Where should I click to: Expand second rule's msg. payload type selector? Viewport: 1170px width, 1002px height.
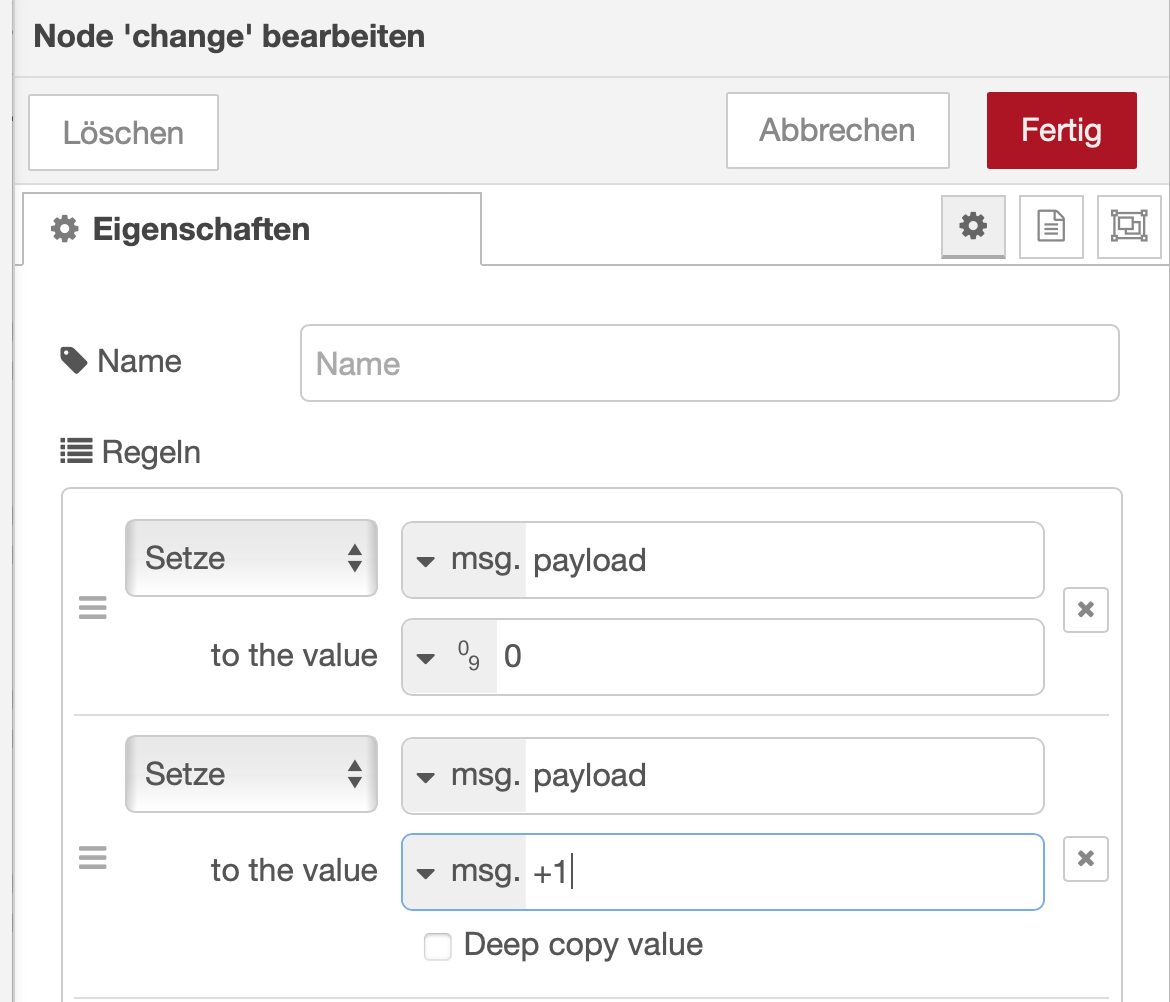464,776
